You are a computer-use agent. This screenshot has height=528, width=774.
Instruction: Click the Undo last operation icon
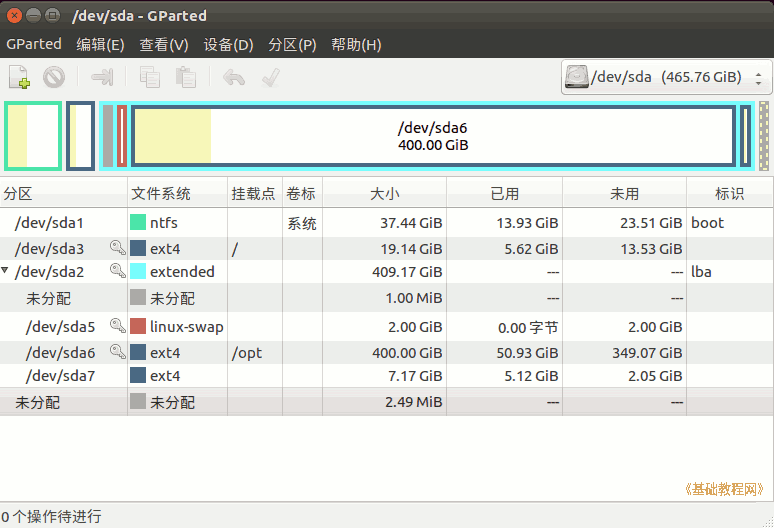pos(233,77)
